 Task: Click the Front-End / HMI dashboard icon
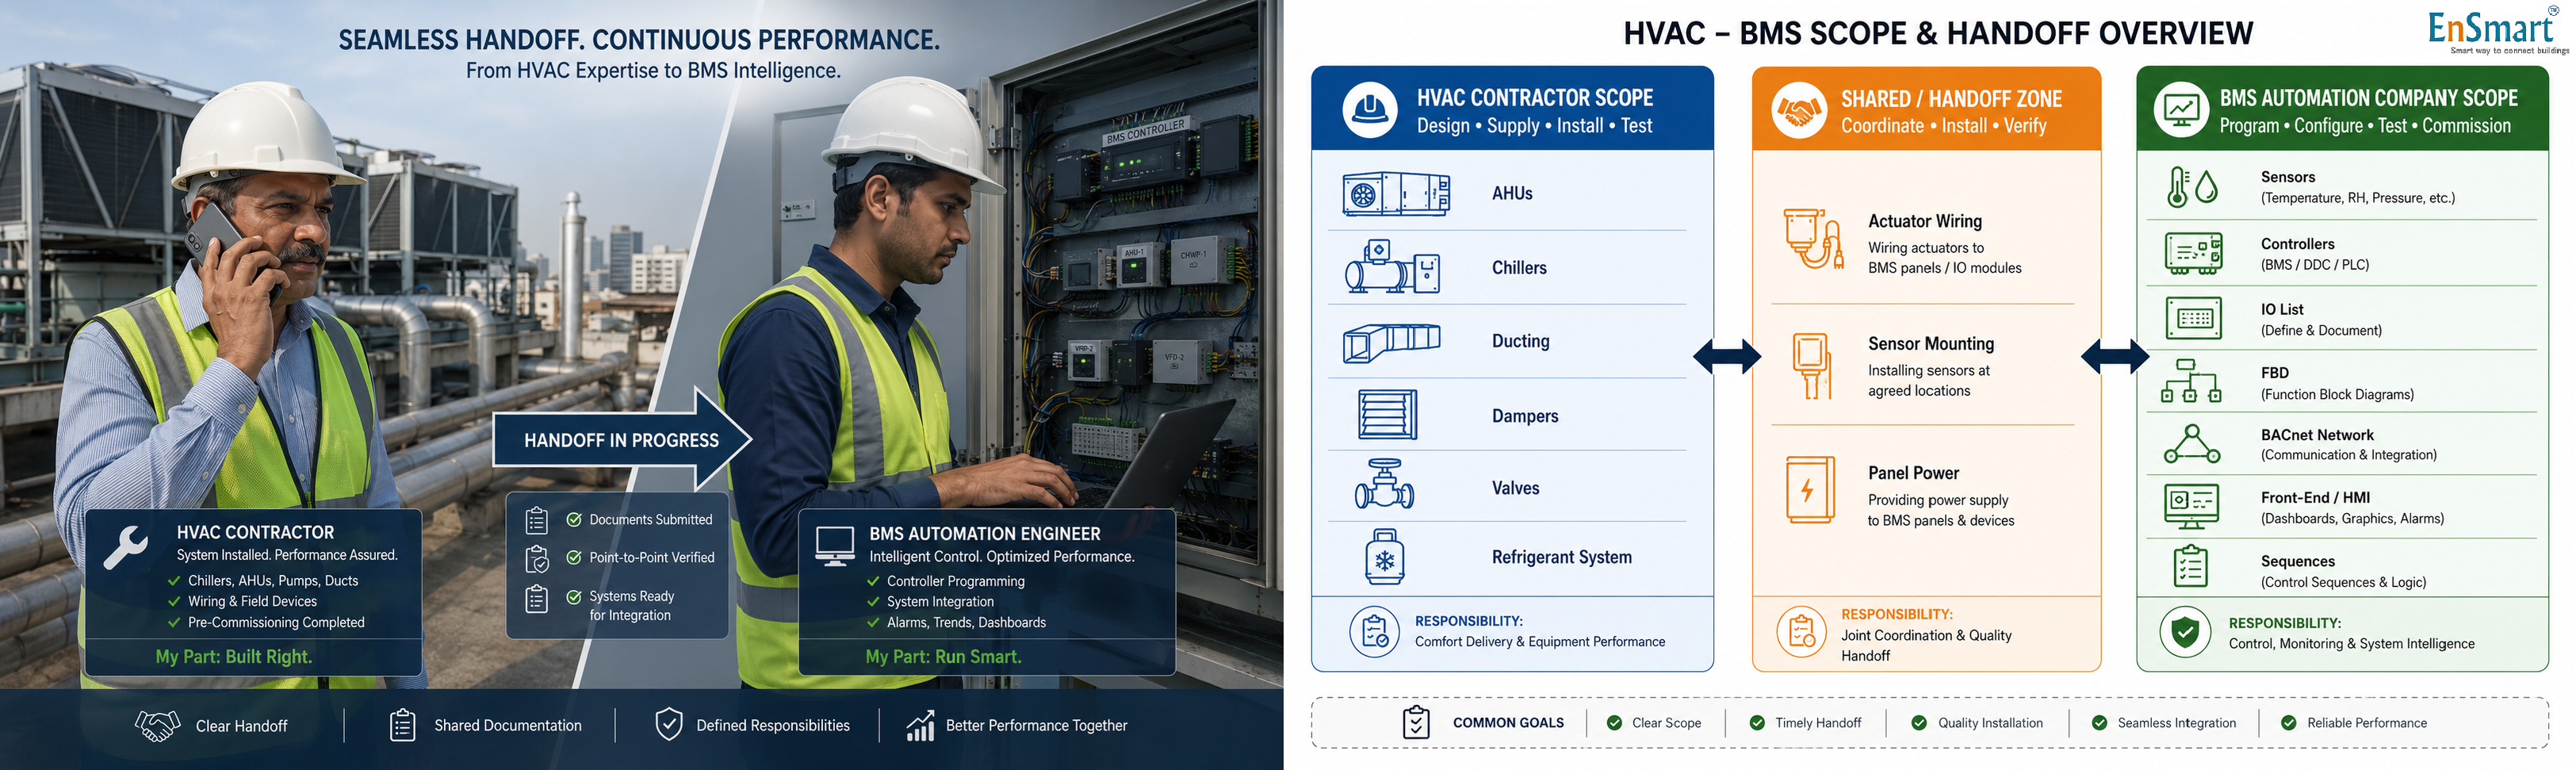pos(2191,507)
